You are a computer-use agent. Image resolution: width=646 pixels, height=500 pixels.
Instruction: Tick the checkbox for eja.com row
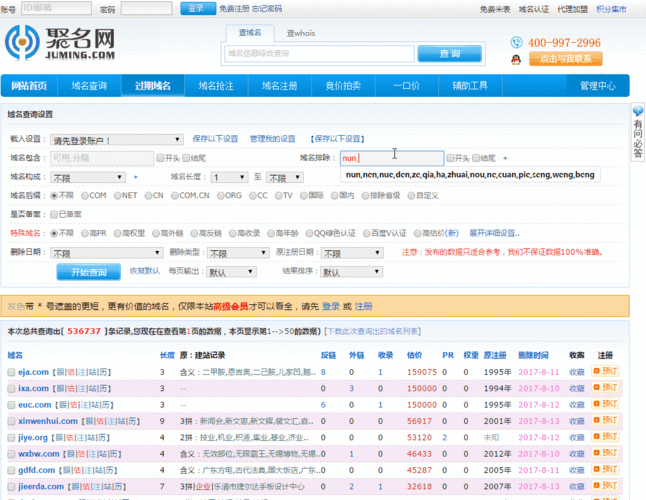[x=11, y=372]
